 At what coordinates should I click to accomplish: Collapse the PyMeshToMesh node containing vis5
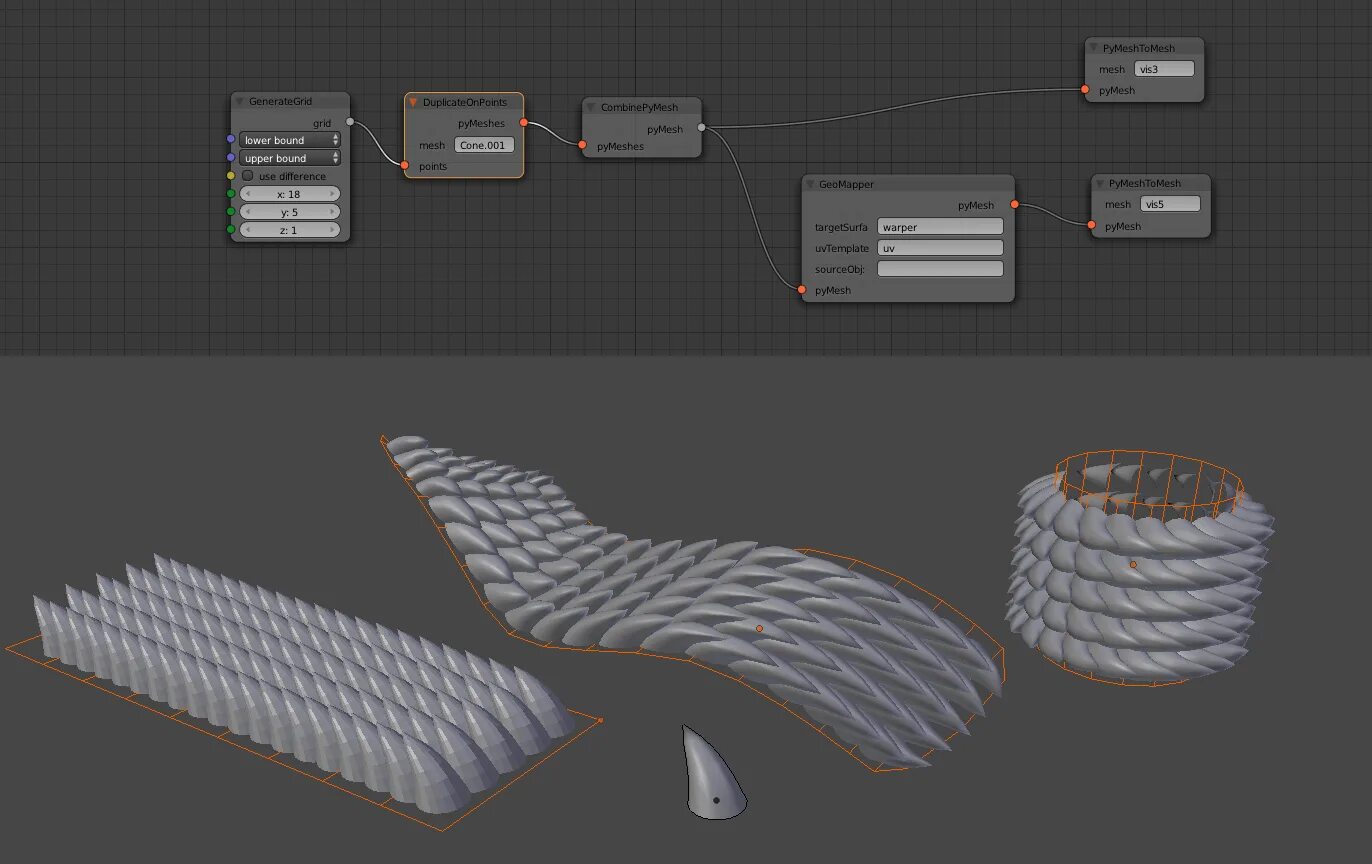[1100, 183]
